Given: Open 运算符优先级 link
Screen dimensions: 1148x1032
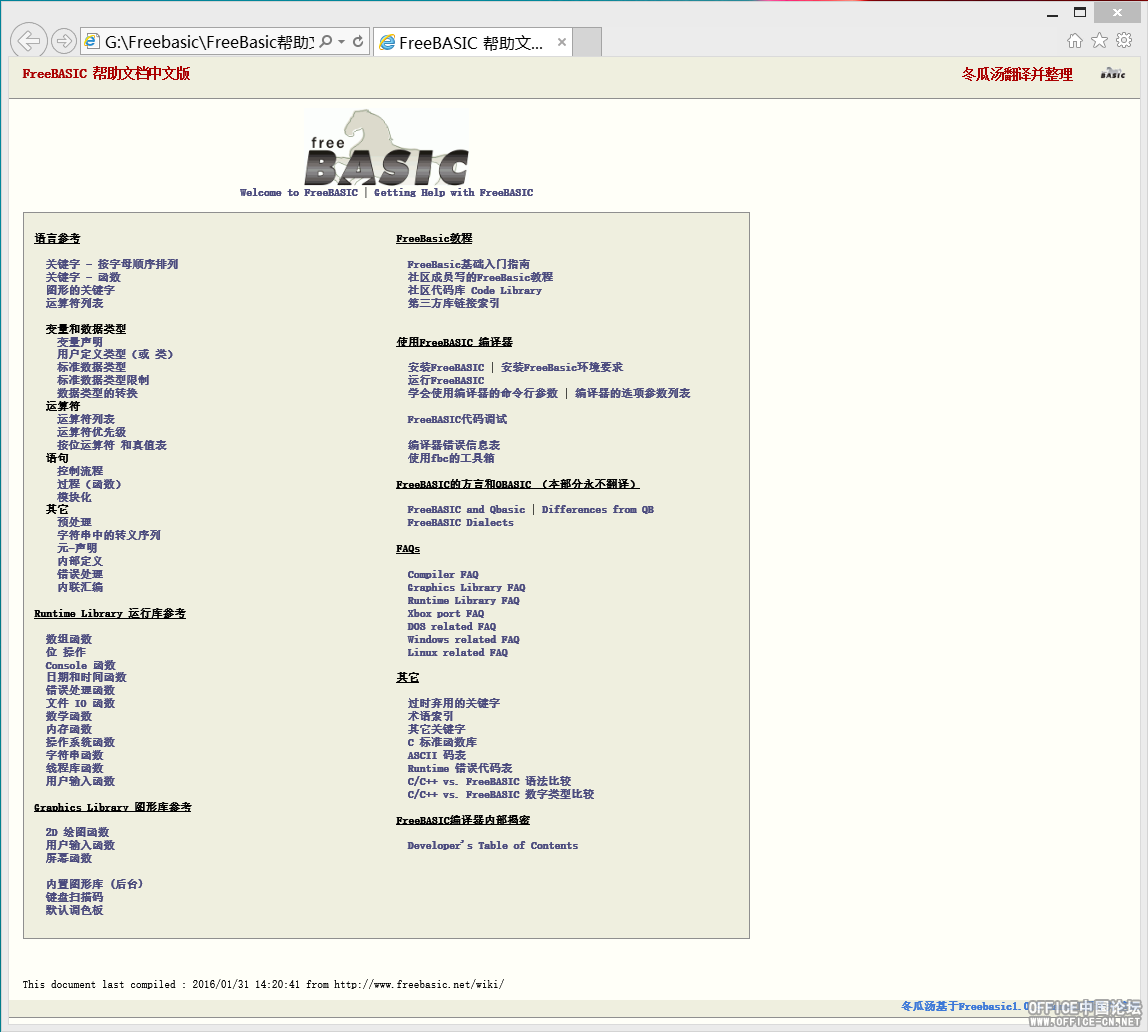Looking at the screenshot, I should click(x=92, y=432).
